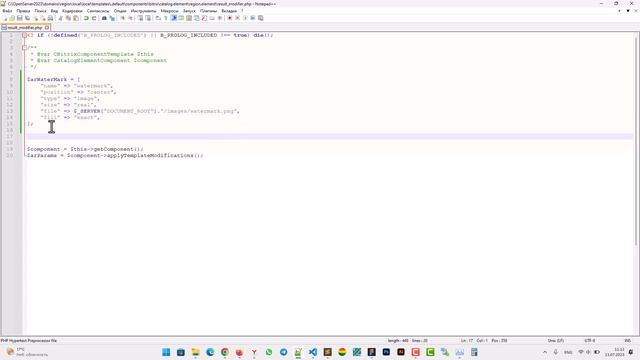Viewport: 640px width, 360px height.
Task: Toggle horizontal scroll synchronization
Action: coord(148,18)
